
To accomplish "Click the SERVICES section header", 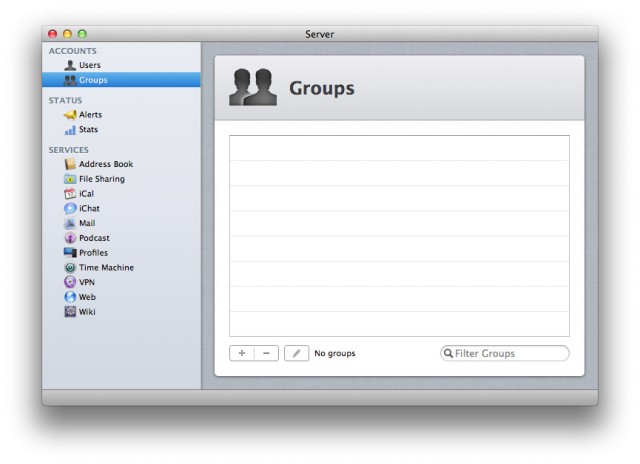I will (x=69, y=150).
